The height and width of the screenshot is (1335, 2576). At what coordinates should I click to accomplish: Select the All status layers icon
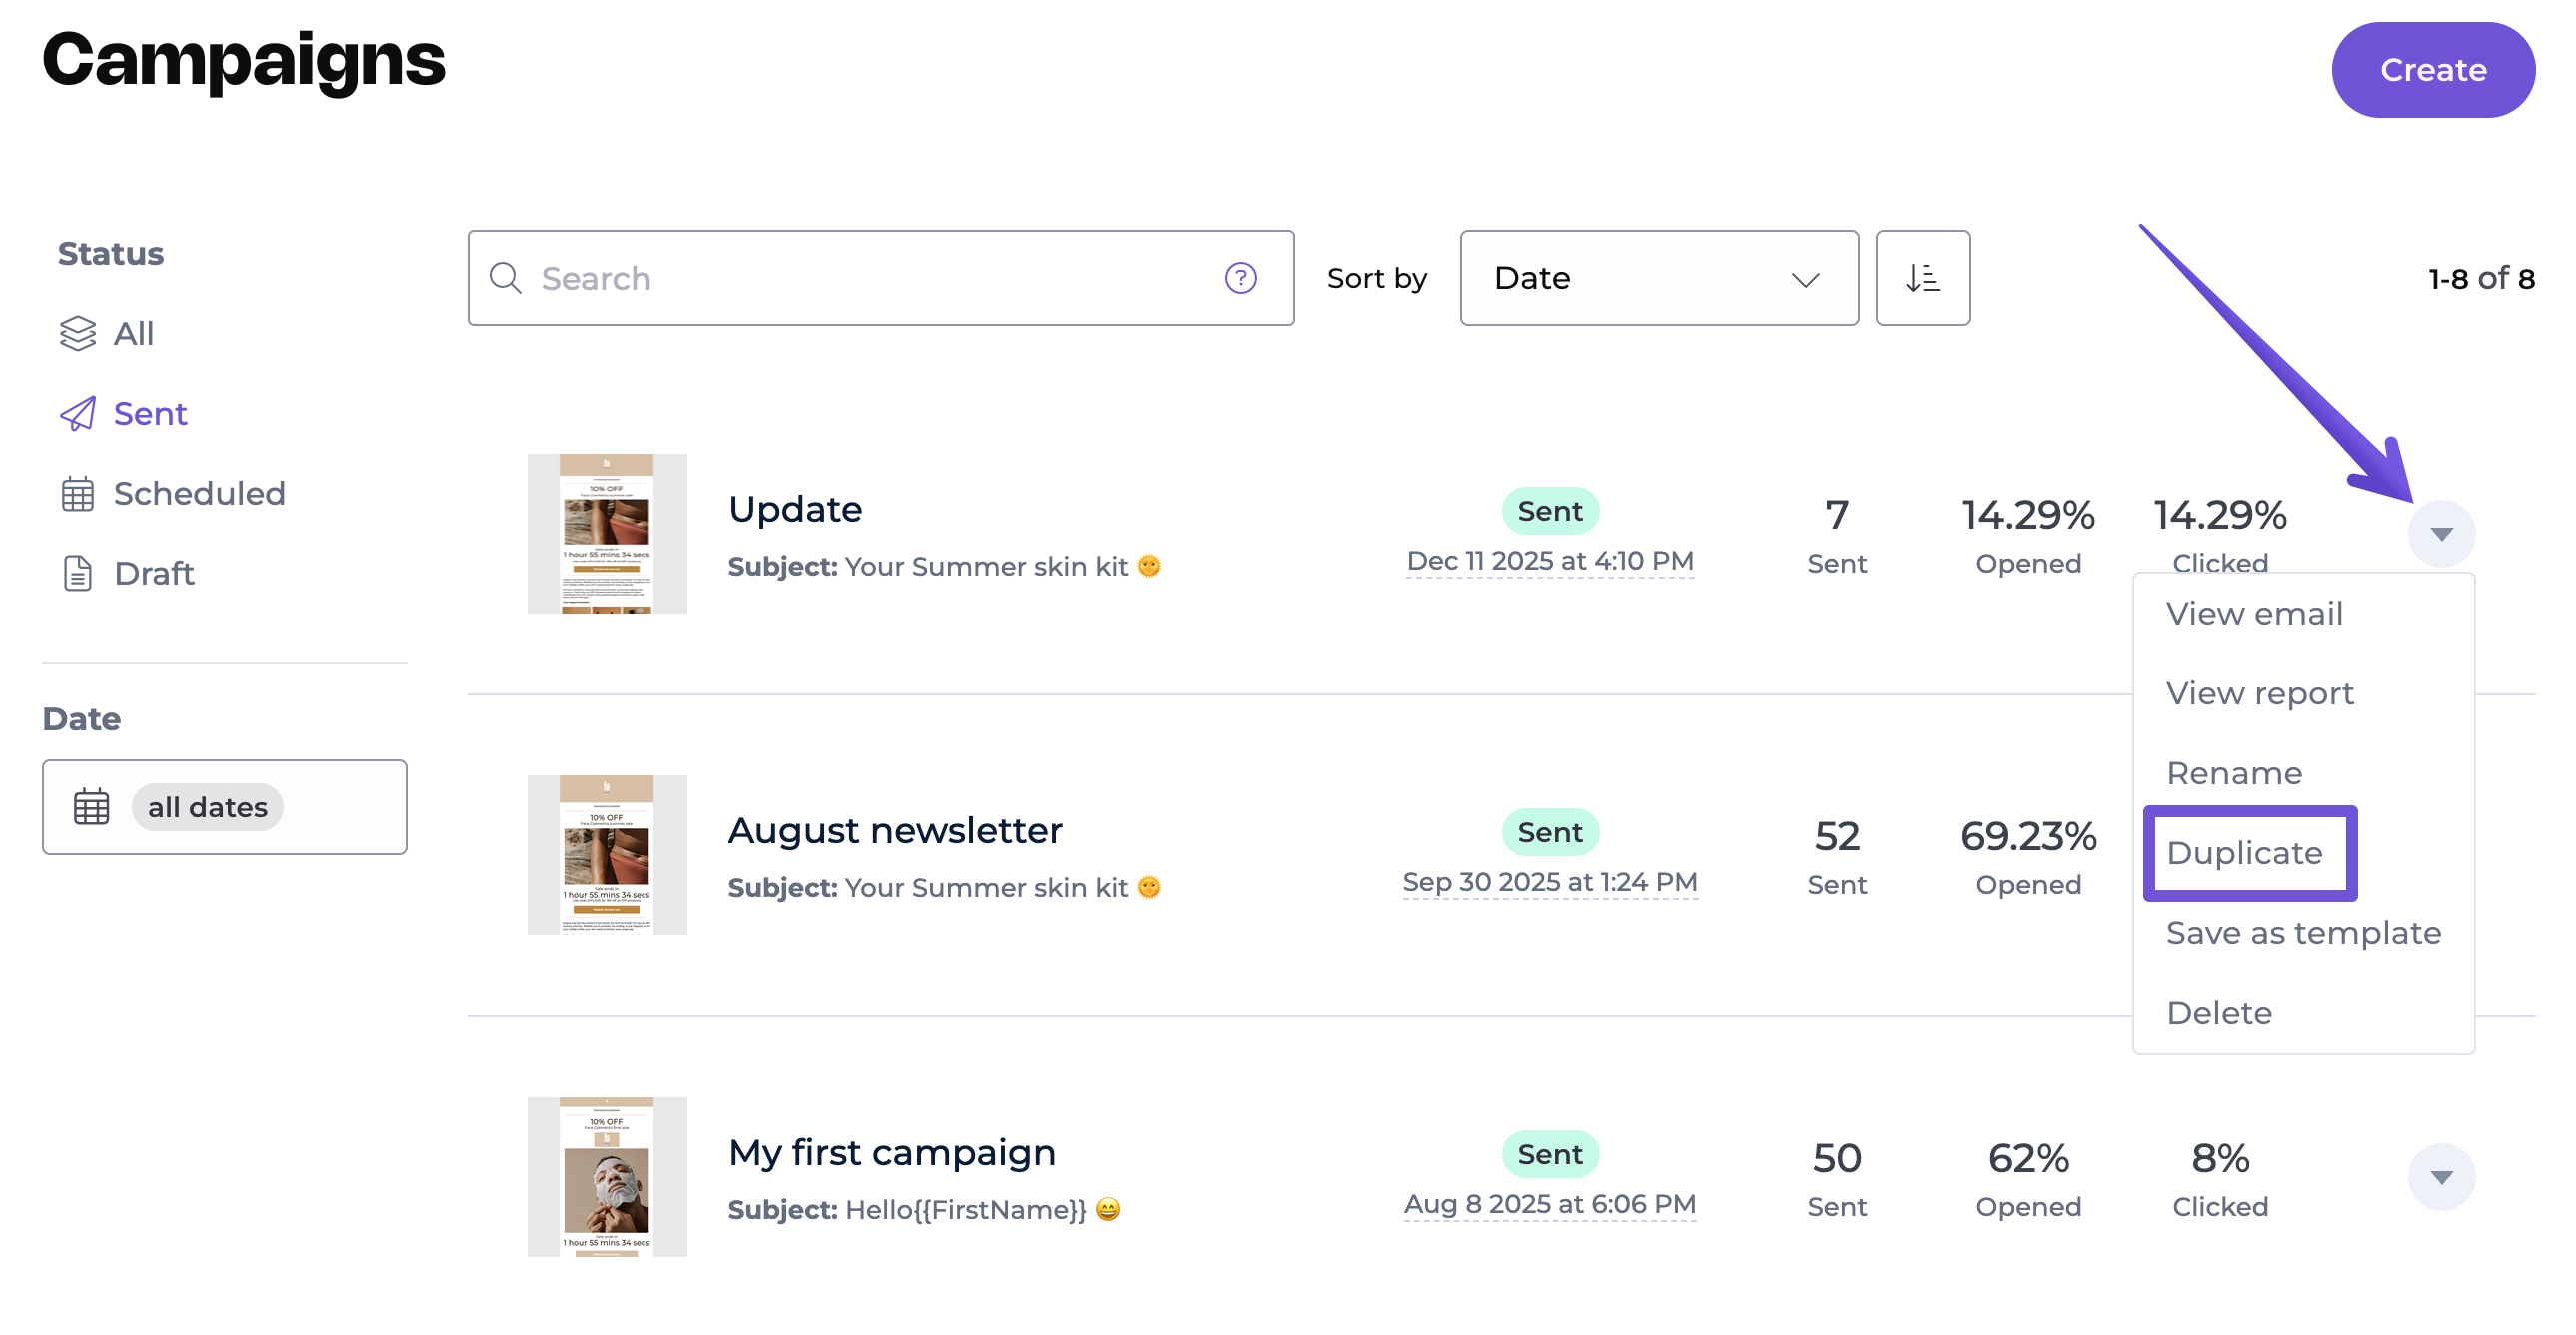[x=78, y=333]
